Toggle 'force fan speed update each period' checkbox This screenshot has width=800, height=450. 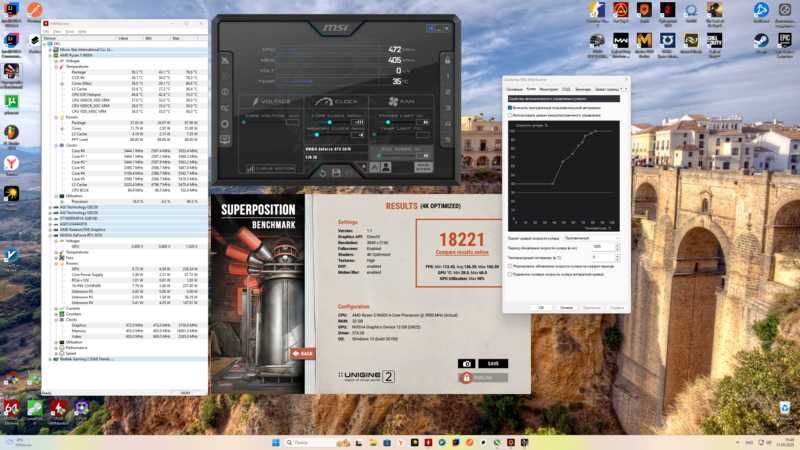[x=510, y=266]
